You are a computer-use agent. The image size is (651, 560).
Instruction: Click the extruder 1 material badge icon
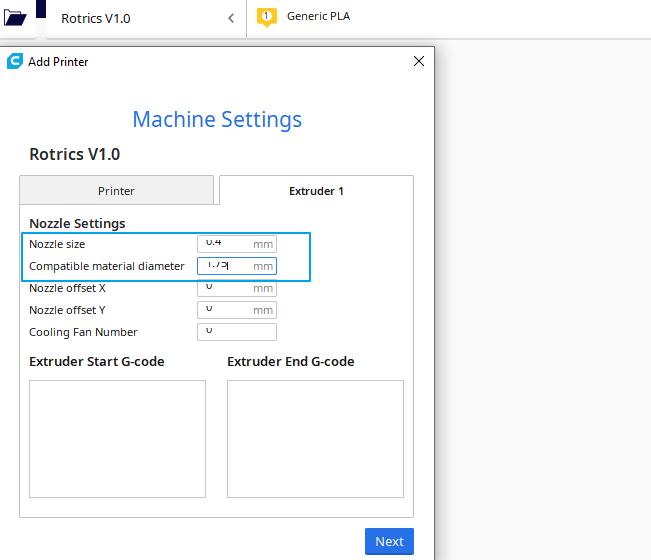coord(267,17)
